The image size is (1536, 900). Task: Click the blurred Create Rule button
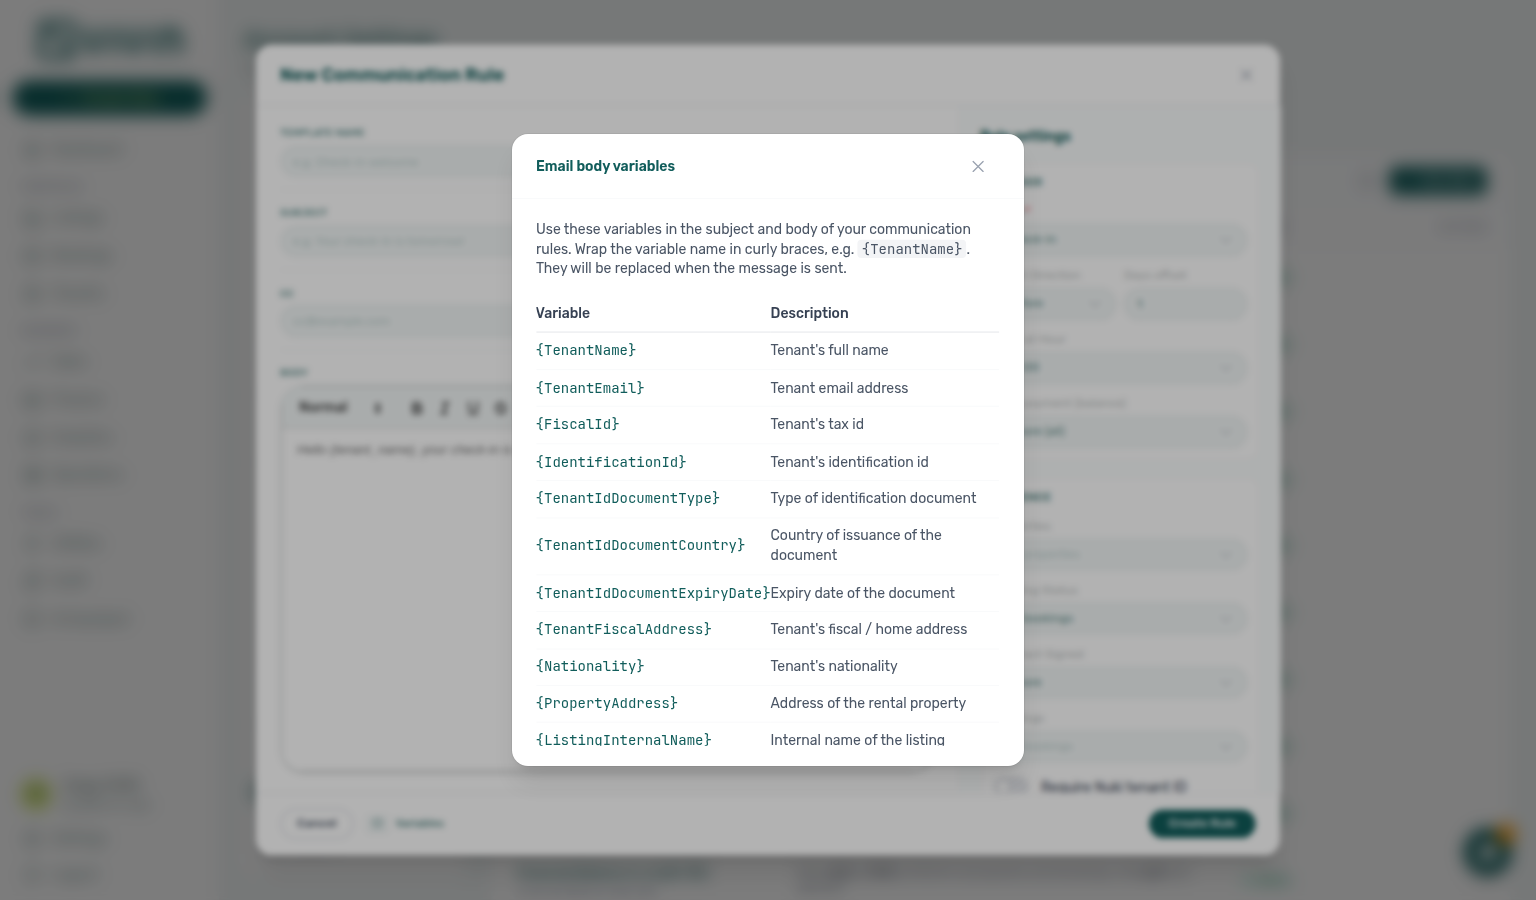[1202, 823]
